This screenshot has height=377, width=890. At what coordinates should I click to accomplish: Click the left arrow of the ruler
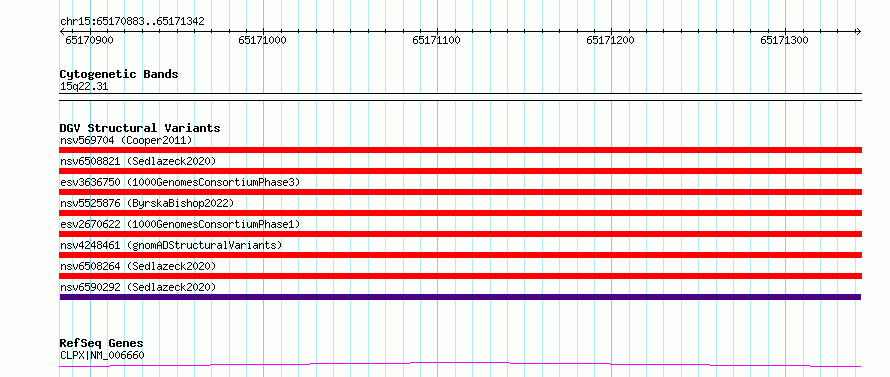click(62, 31)
